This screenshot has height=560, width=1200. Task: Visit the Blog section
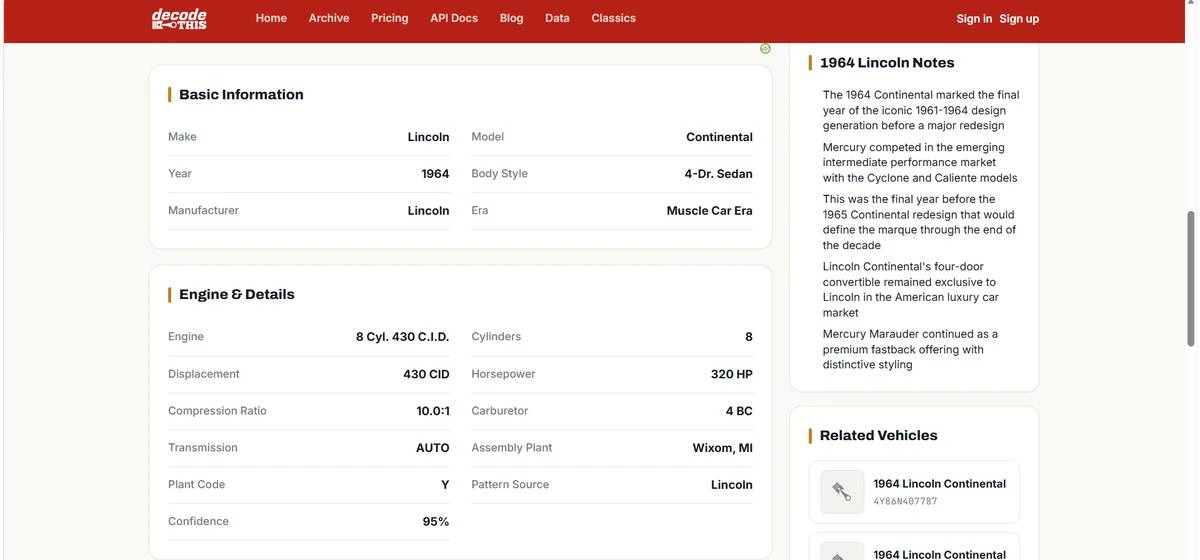pos(511,18)
